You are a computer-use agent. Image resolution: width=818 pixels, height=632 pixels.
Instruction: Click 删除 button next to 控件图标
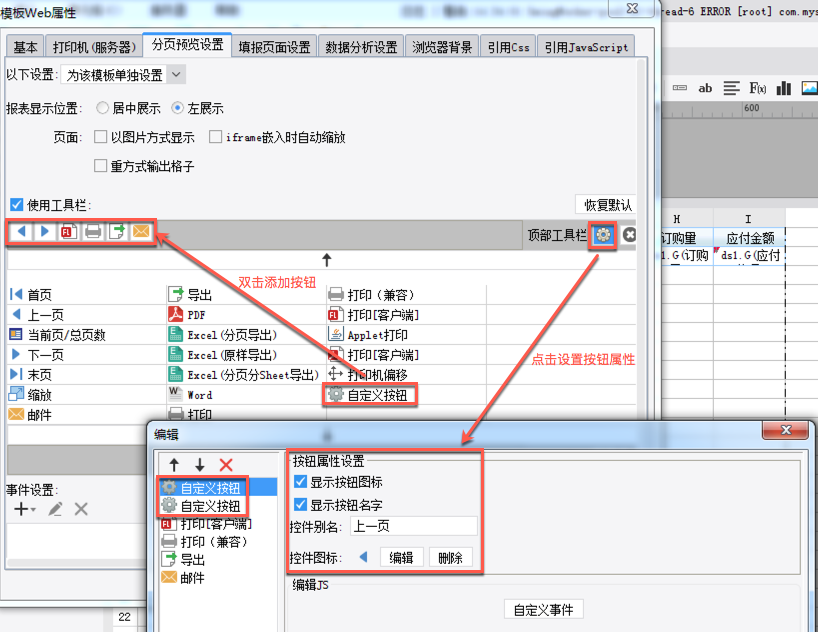451,558
